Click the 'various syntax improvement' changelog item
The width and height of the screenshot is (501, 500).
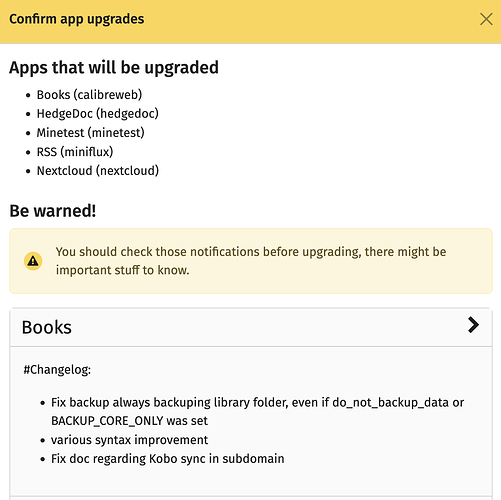[129, 440]
